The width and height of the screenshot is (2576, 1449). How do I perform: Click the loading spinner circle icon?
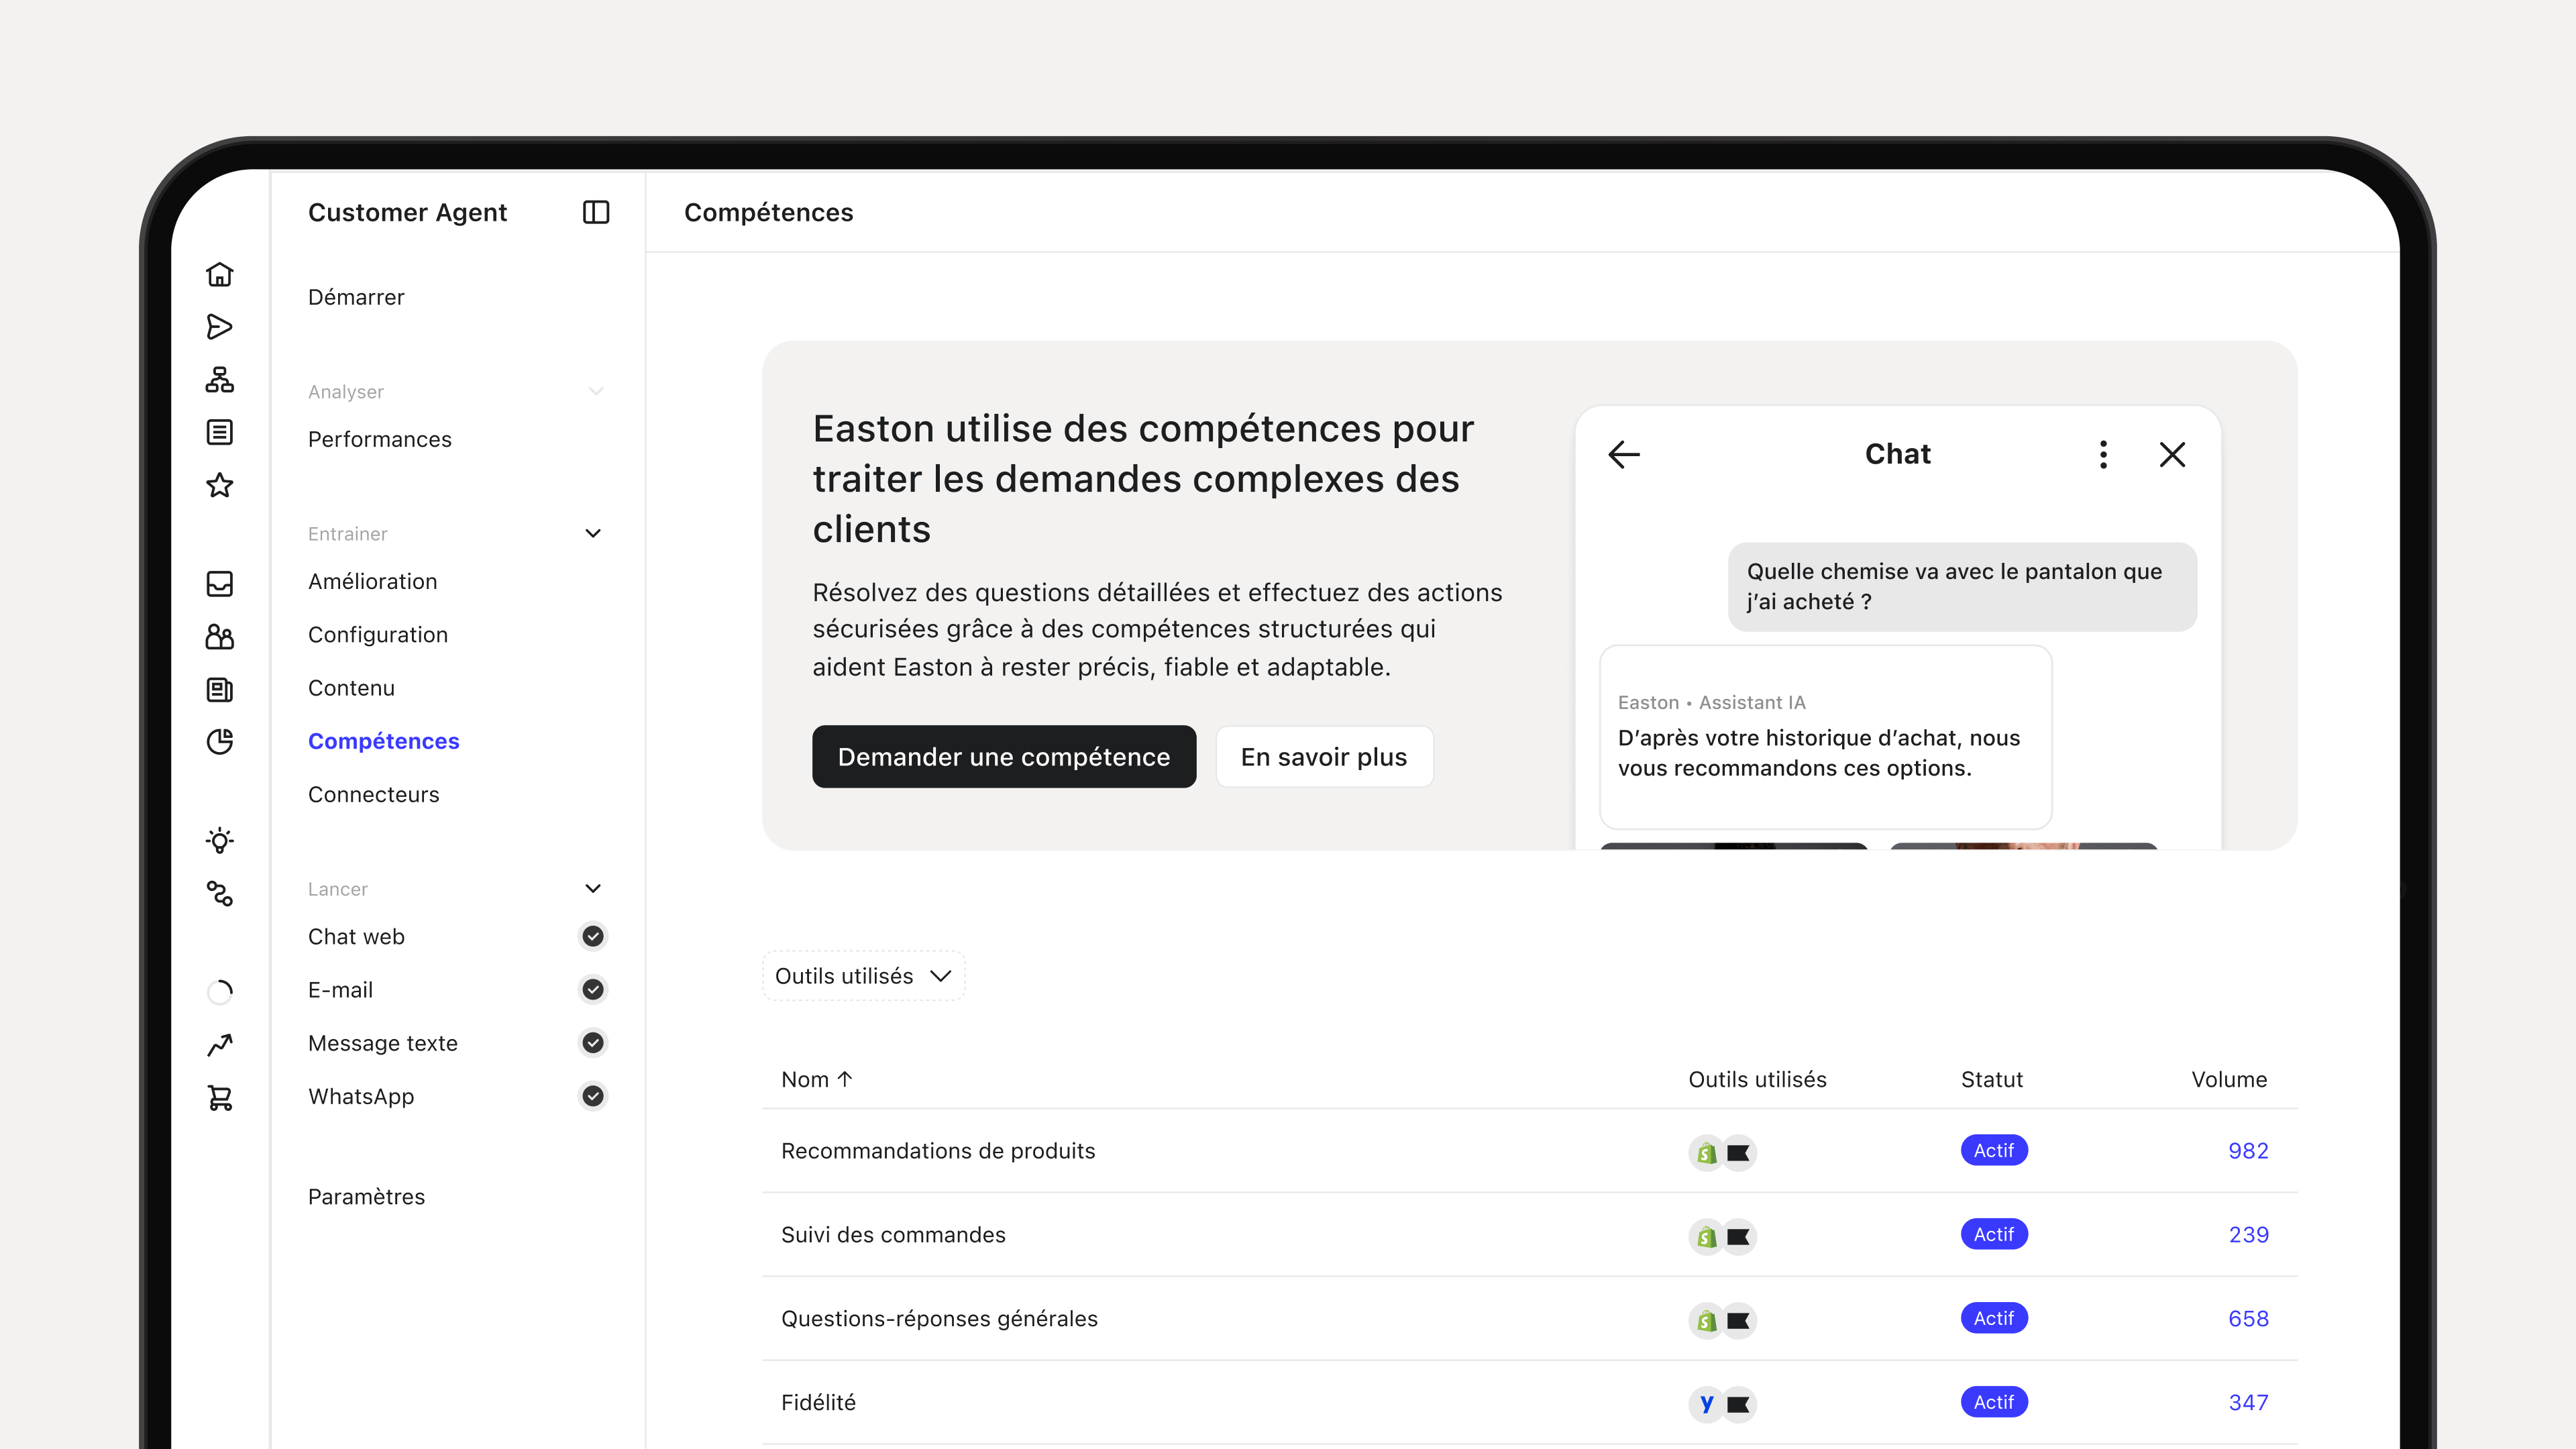tap(219, 992)
